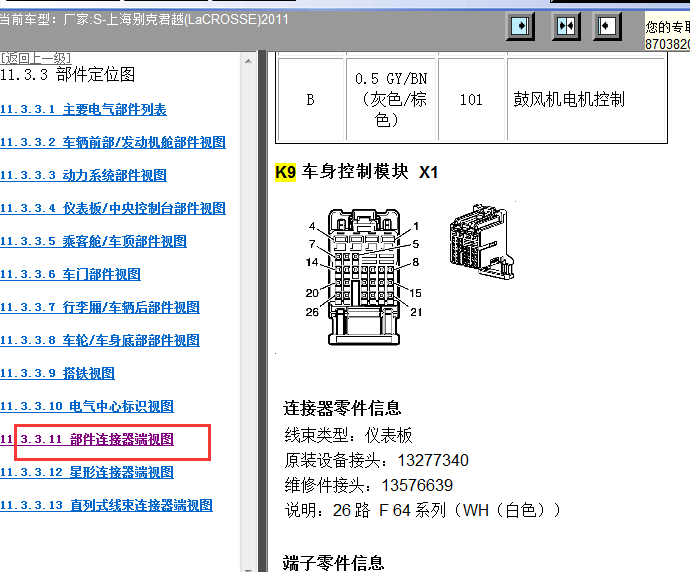
Task: Open 11.3.3.12 星形连接器端视图
Action: (87, 473)
